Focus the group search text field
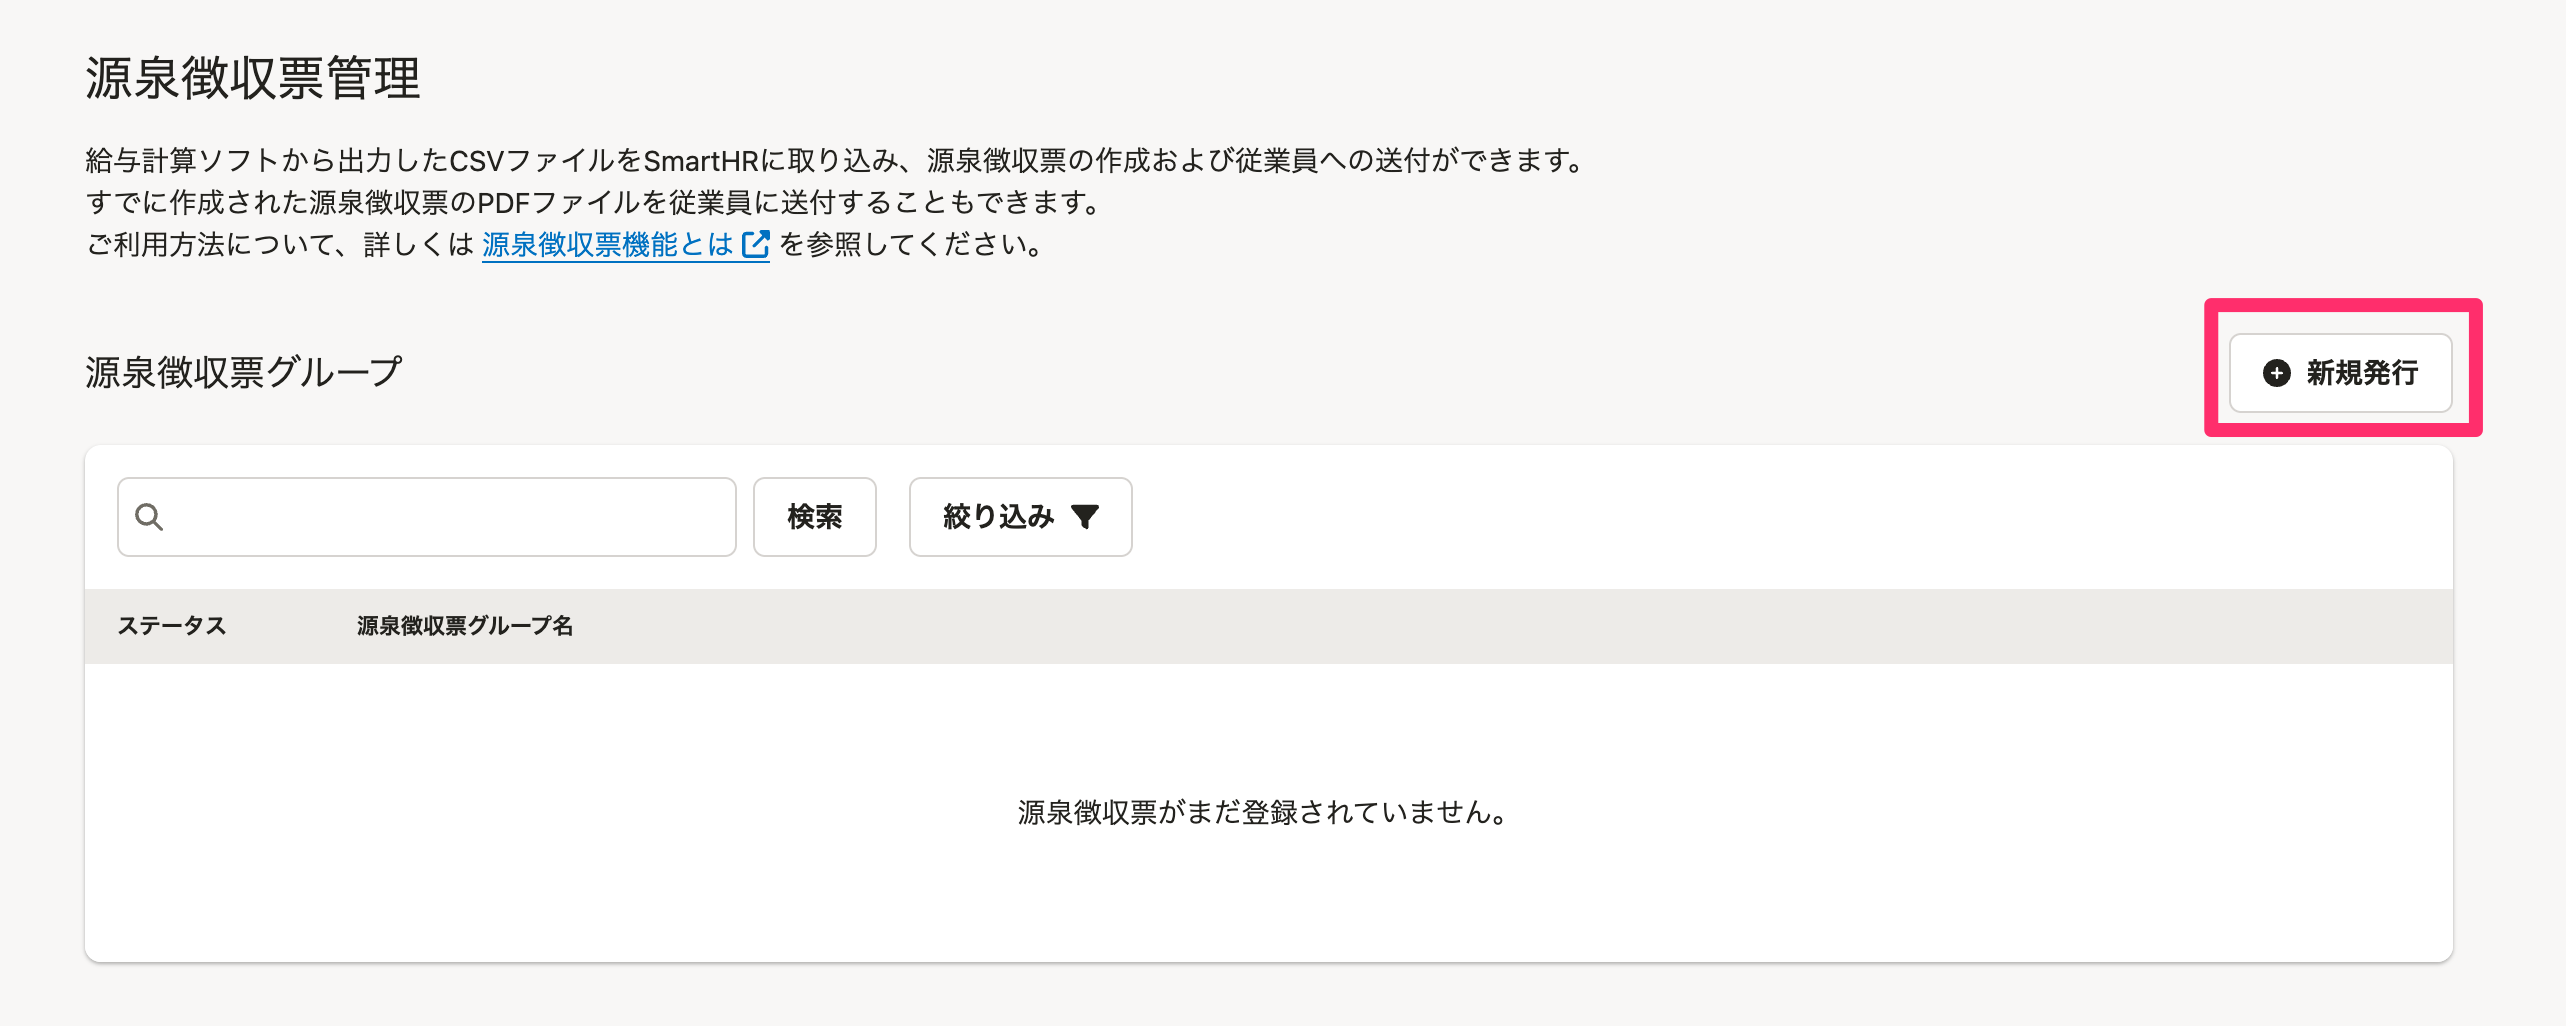Image resolution: width=2566 pixels, height=1026 pixels. tap(450, 517)
